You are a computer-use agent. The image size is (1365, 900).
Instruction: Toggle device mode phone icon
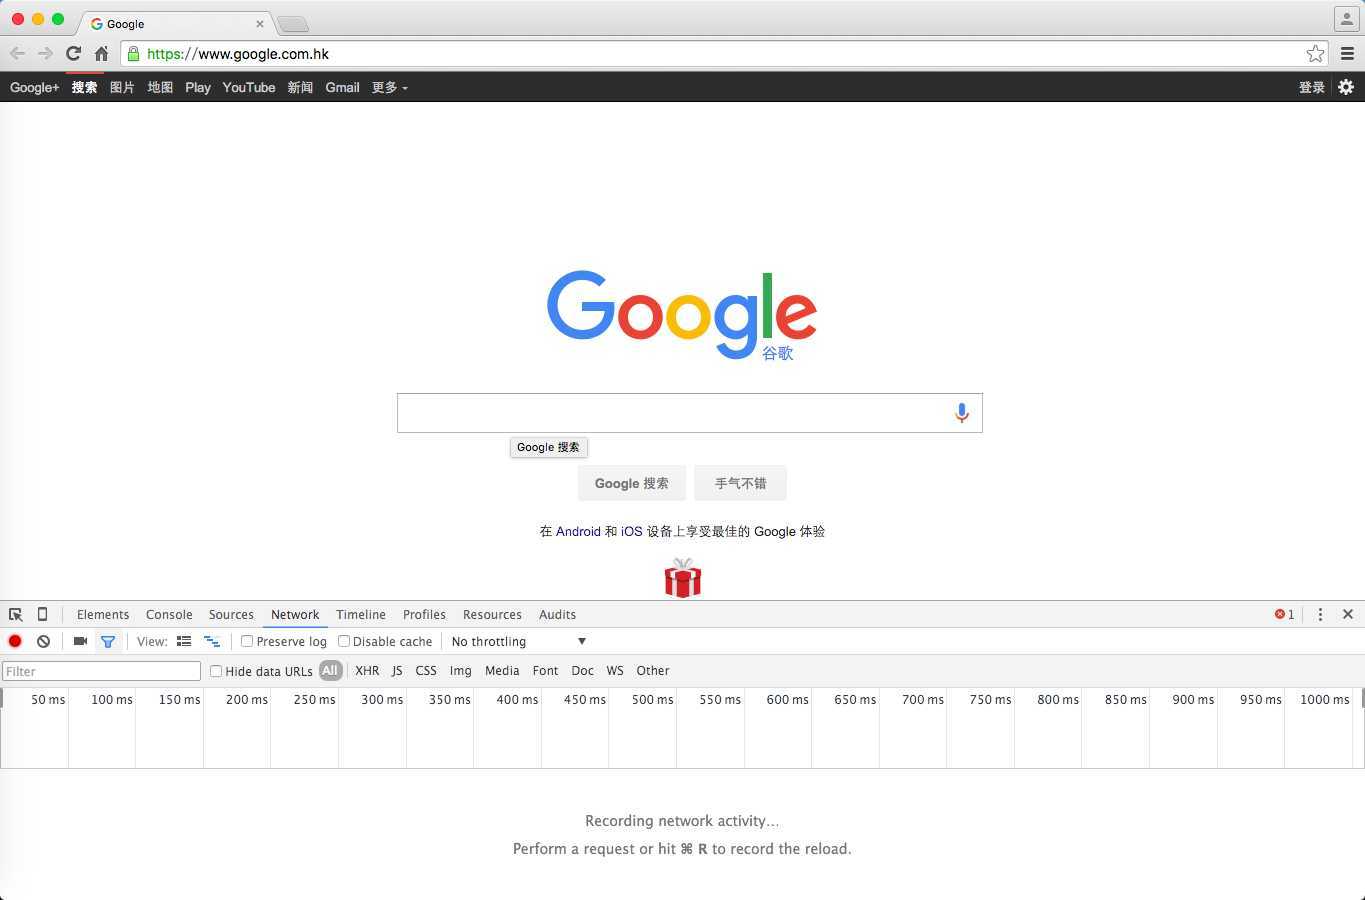tap(42, 614)
